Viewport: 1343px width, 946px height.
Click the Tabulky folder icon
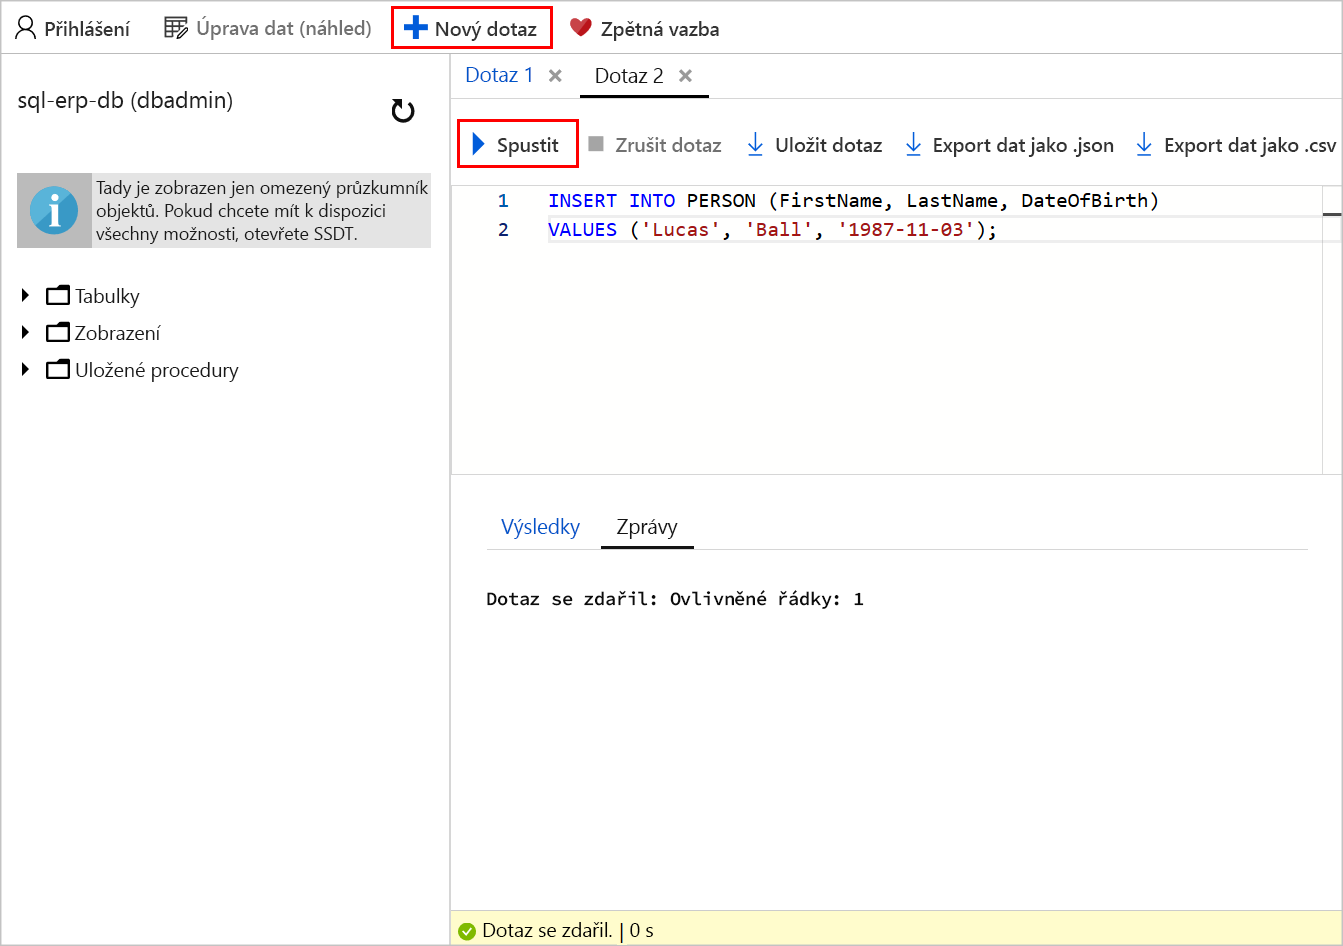[58, 296]
